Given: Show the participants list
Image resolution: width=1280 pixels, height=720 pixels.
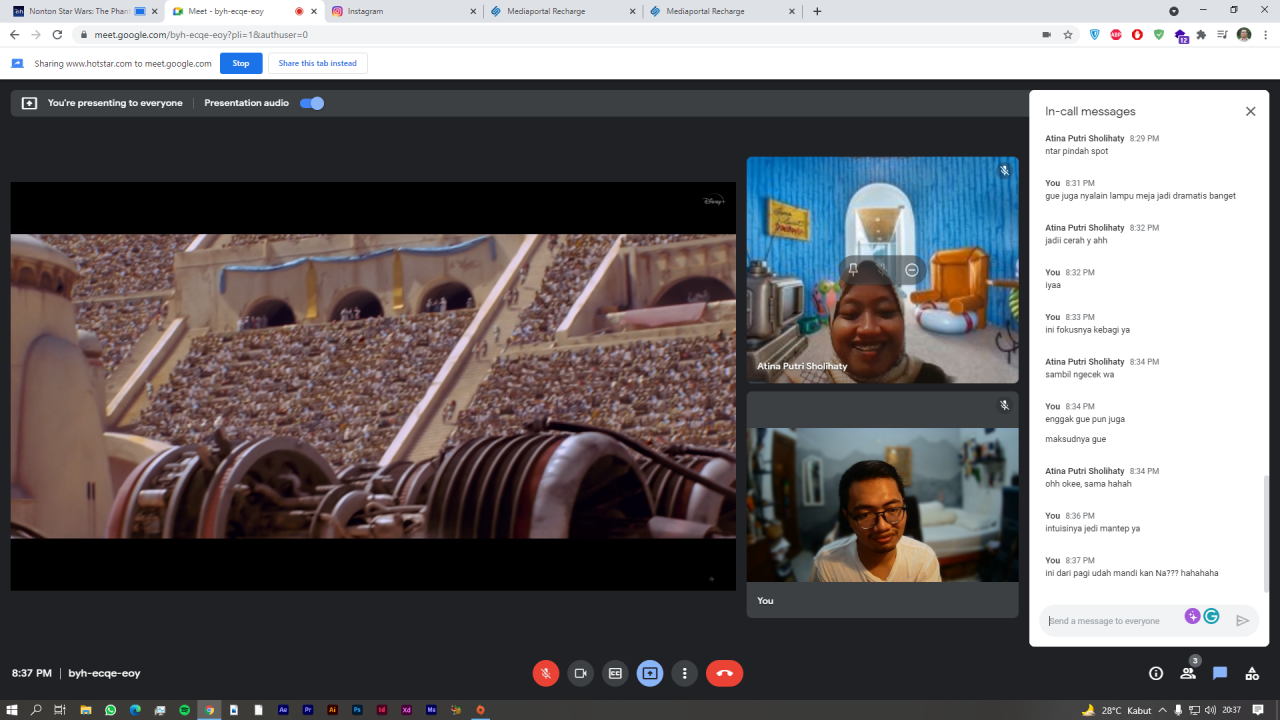Looking at the screenshot, I should 1188,673.
